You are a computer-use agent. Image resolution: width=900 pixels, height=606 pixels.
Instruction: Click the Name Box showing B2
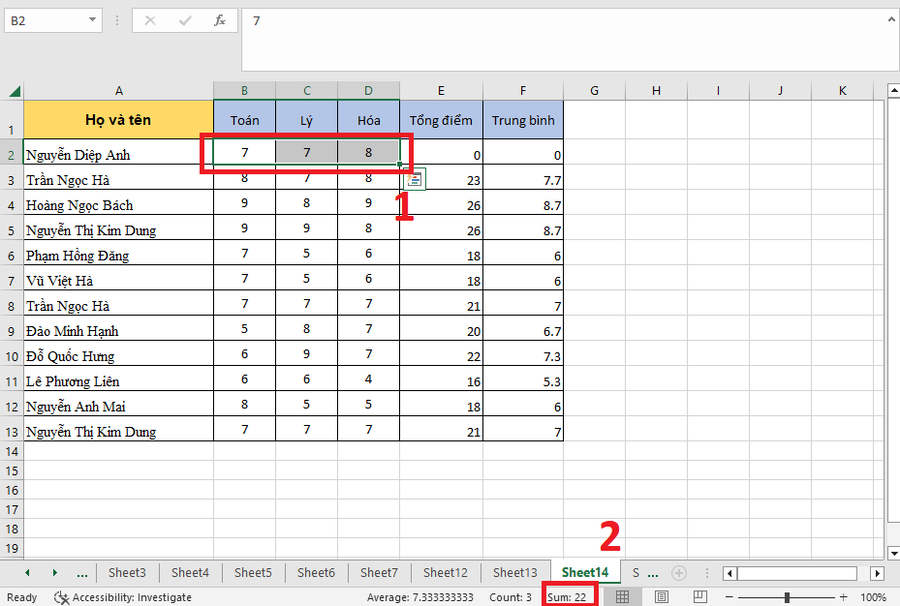pyautogui.click(x=46, y=21)
